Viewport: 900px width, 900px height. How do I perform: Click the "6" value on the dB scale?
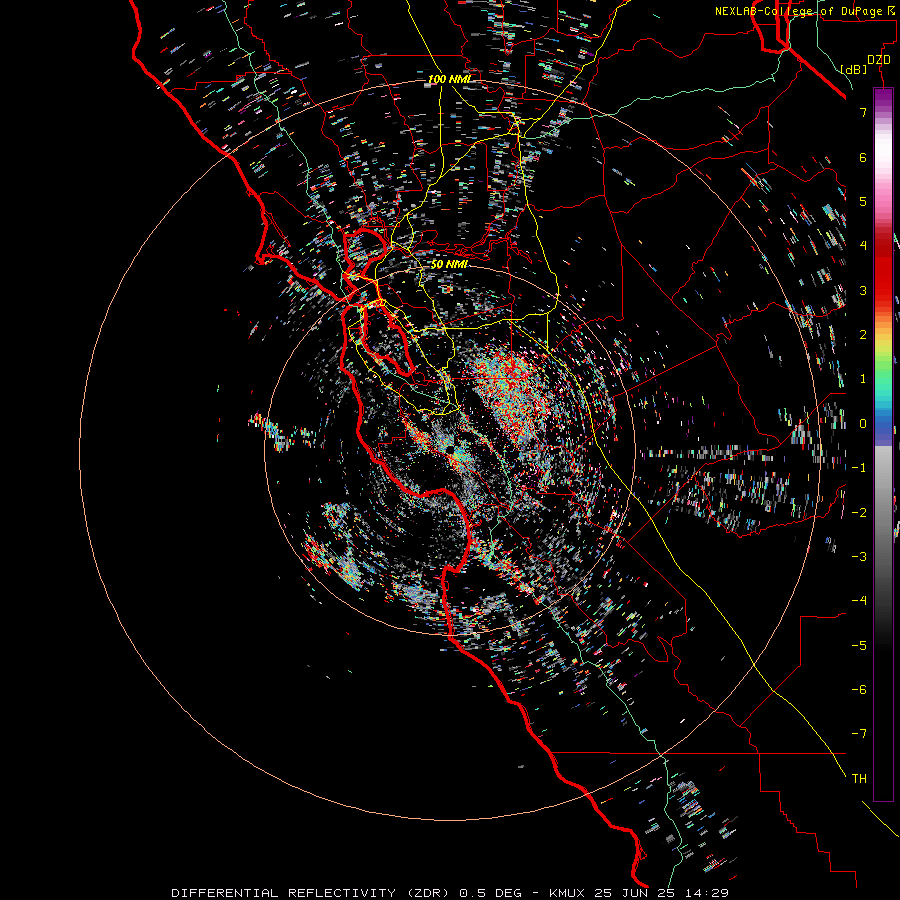tap(863, 157)
